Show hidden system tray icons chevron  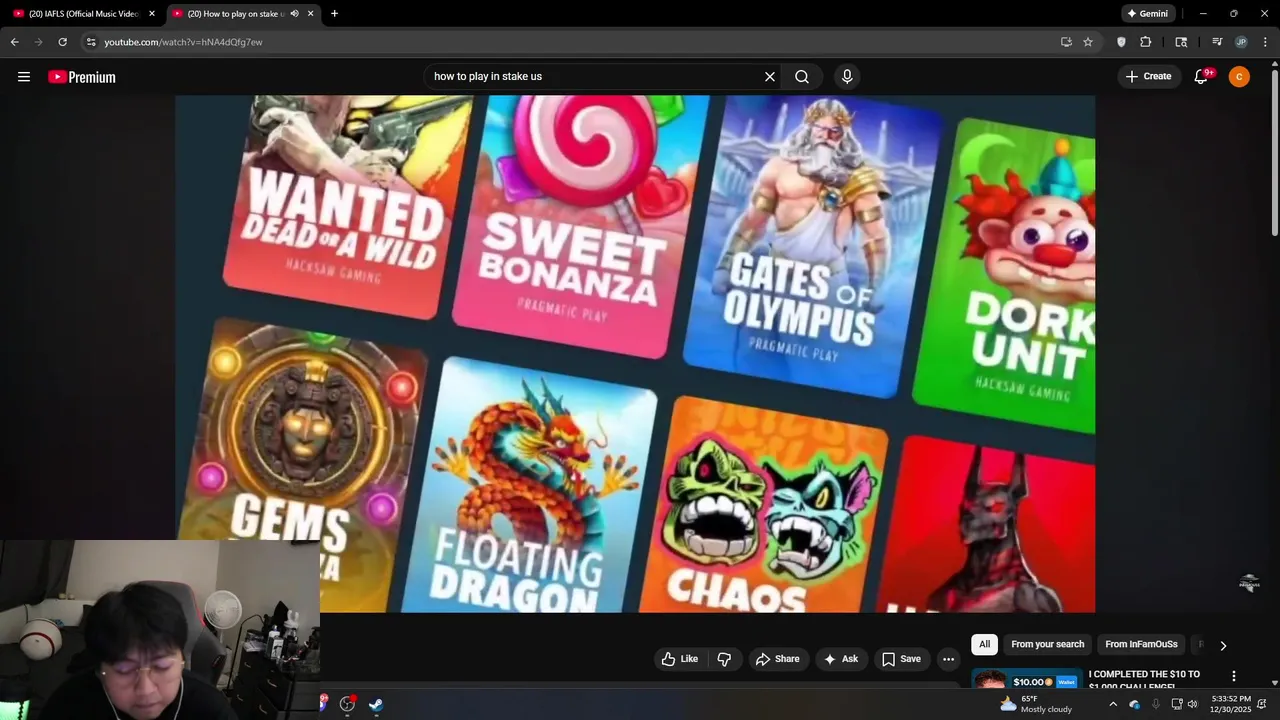pyautogui.click(x=1113, y=704)
